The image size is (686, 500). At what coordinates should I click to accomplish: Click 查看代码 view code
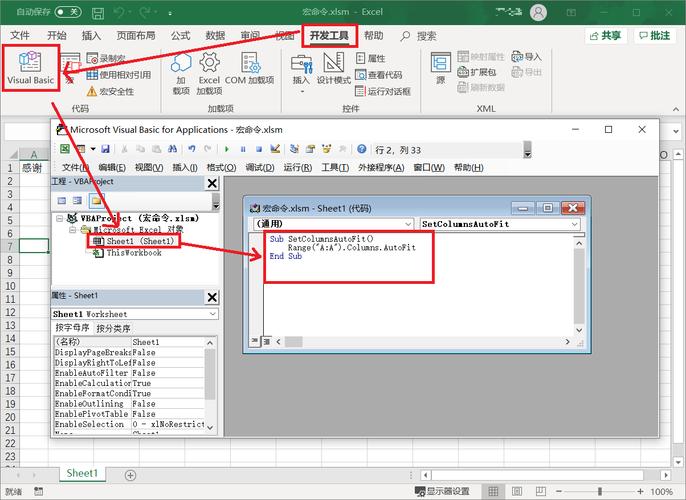point(379,75)
